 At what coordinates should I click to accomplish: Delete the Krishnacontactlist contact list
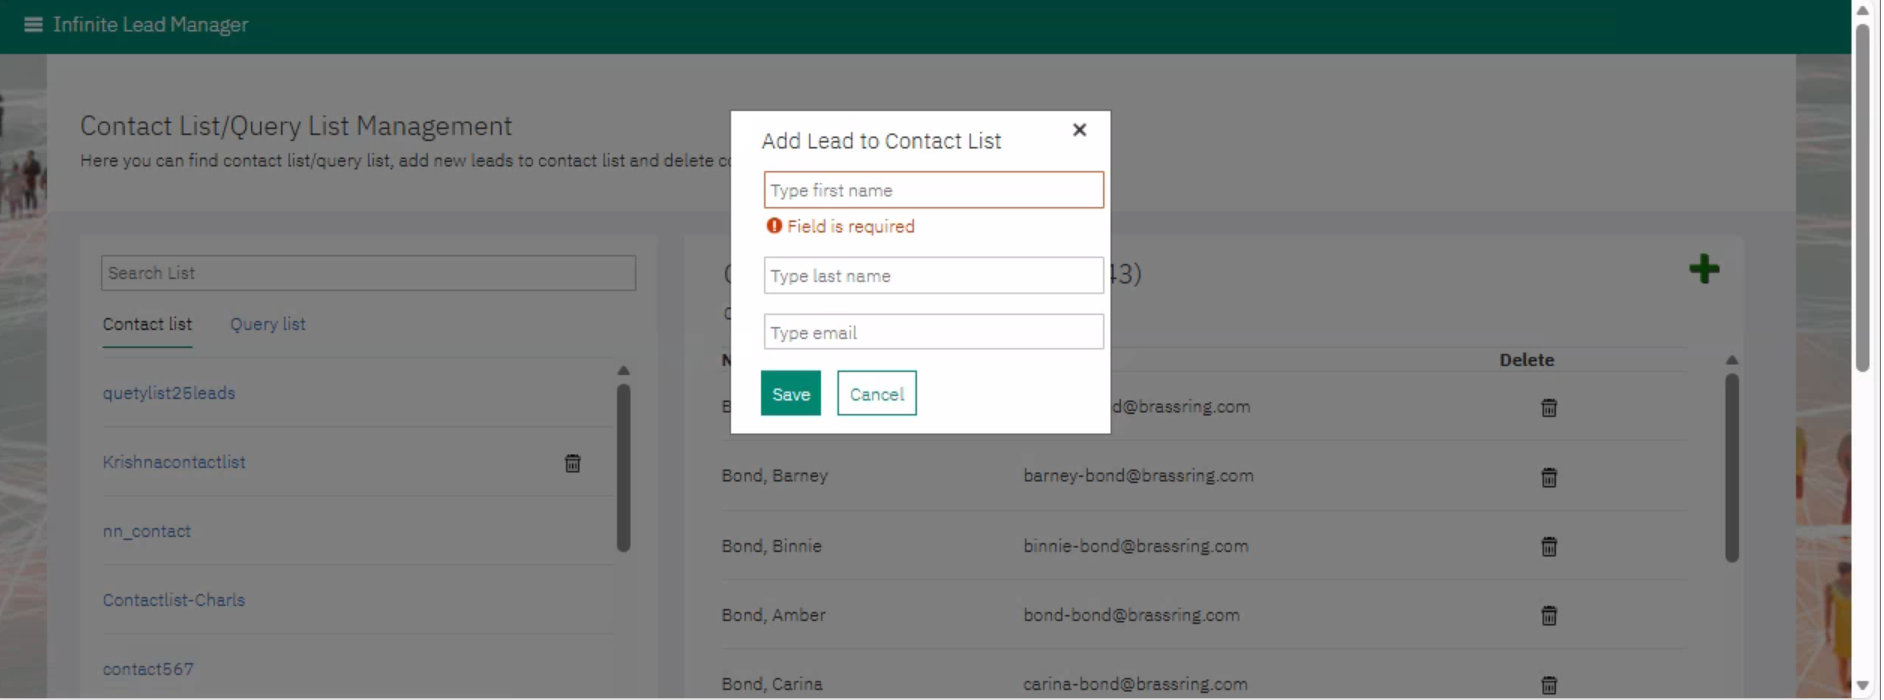(573, 463)
